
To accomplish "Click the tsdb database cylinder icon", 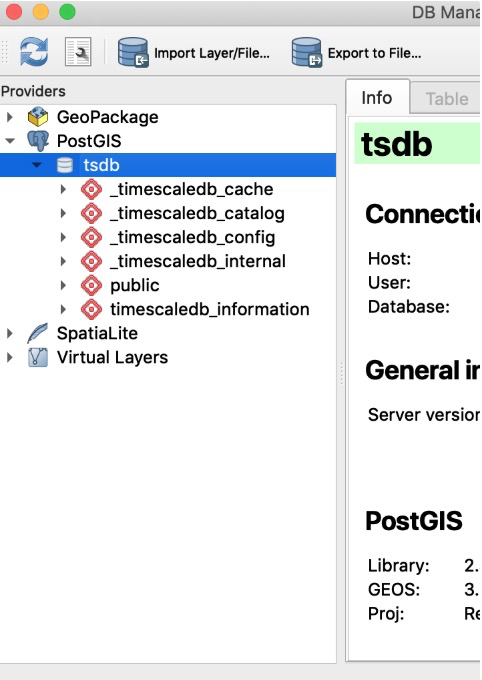I will point(65,165).
